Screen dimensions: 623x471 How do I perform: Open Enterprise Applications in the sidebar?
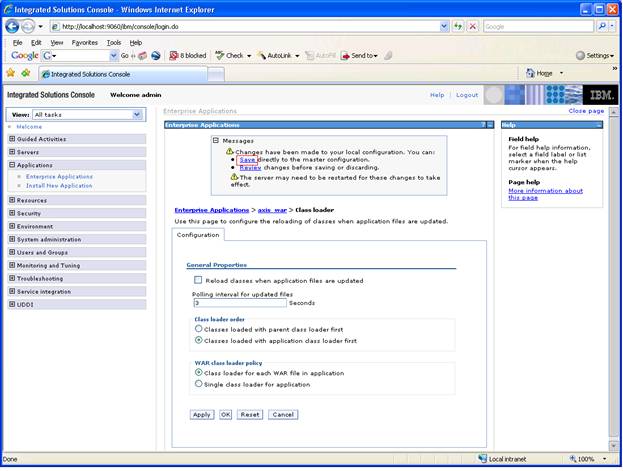(x=59, y=176)
